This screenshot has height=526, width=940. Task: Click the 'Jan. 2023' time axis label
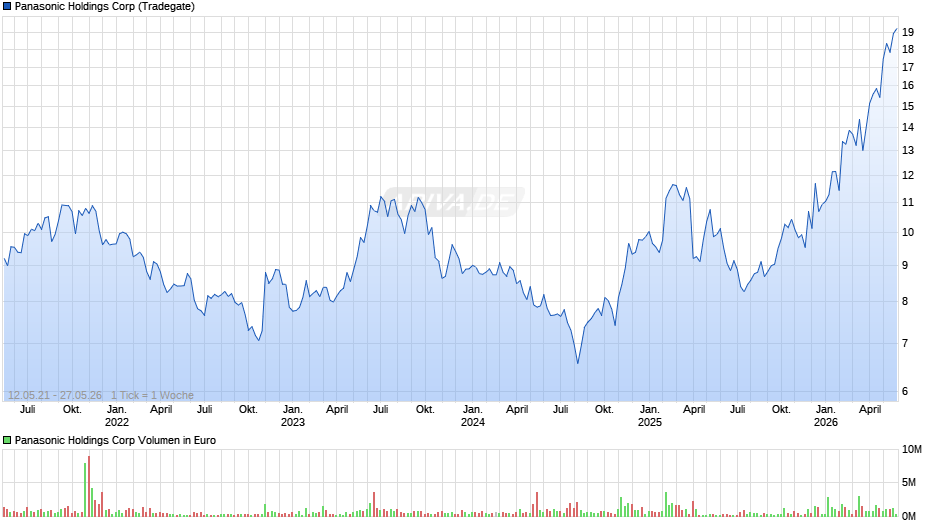[x=293, y=416]
